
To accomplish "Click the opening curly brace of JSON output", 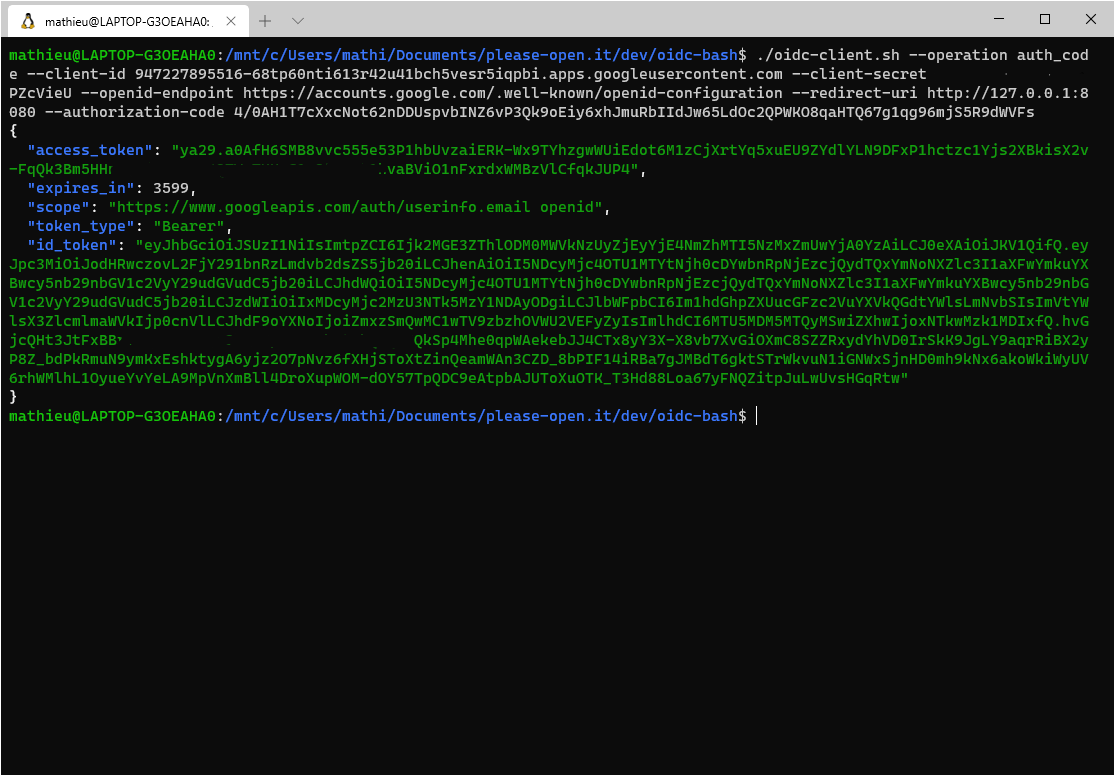I will click(x=14, y=131).
